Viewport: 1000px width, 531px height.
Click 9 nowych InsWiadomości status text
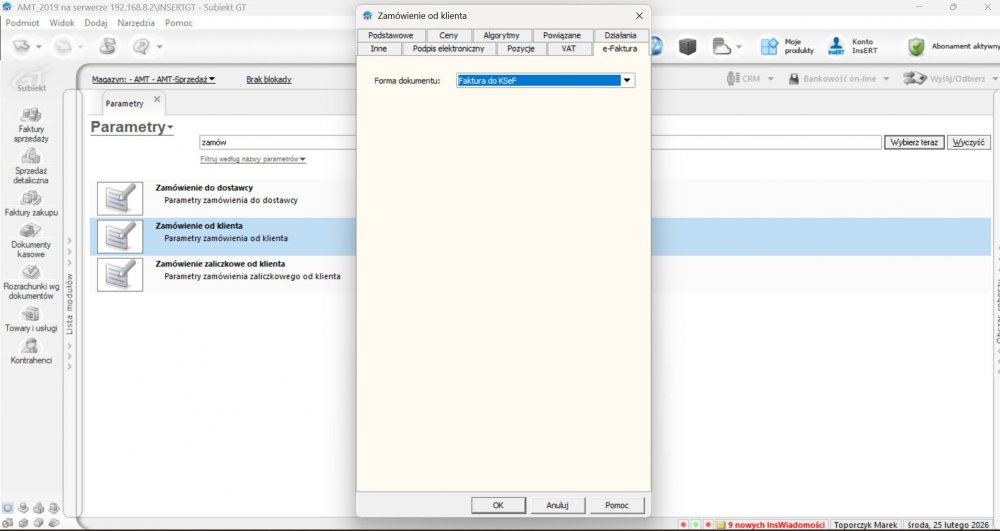point(776,525)
